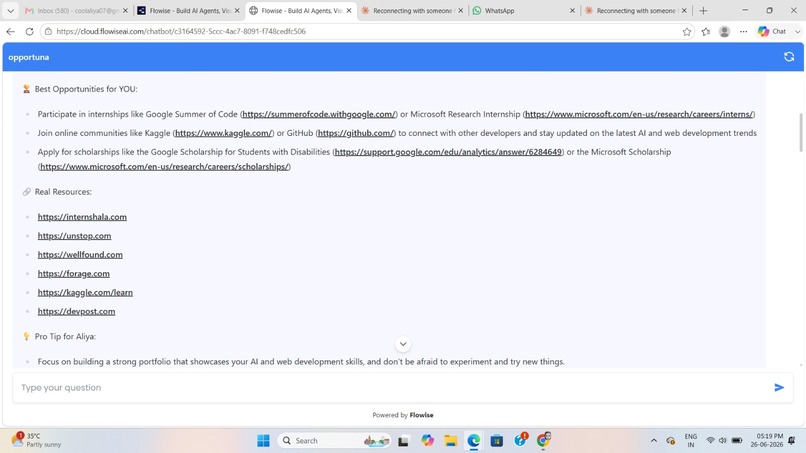
Task: Open Google Chrome from the taskbar
Action: tap(543, 441)
